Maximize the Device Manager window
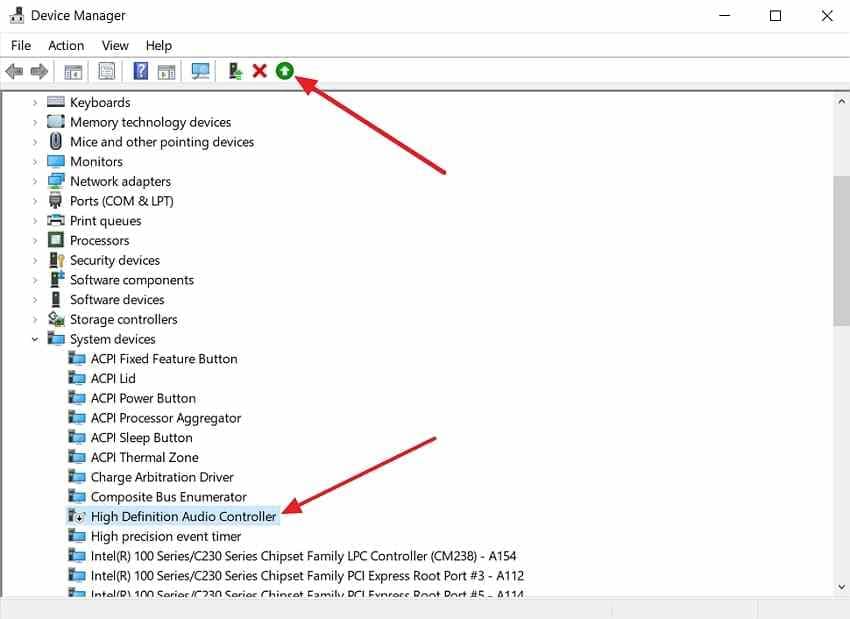The image size is (850, 619). point(775,16)
